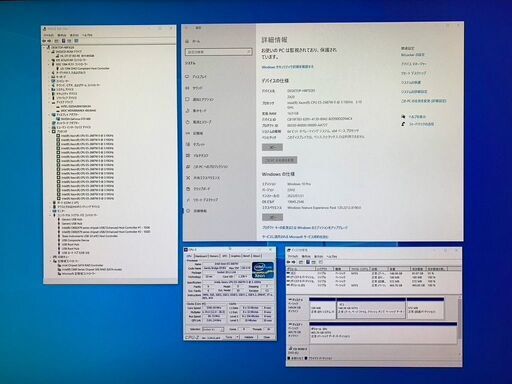Open BitLocker settings link in related settings
This screenshot has height=384, width=512.
click(413, 55)
